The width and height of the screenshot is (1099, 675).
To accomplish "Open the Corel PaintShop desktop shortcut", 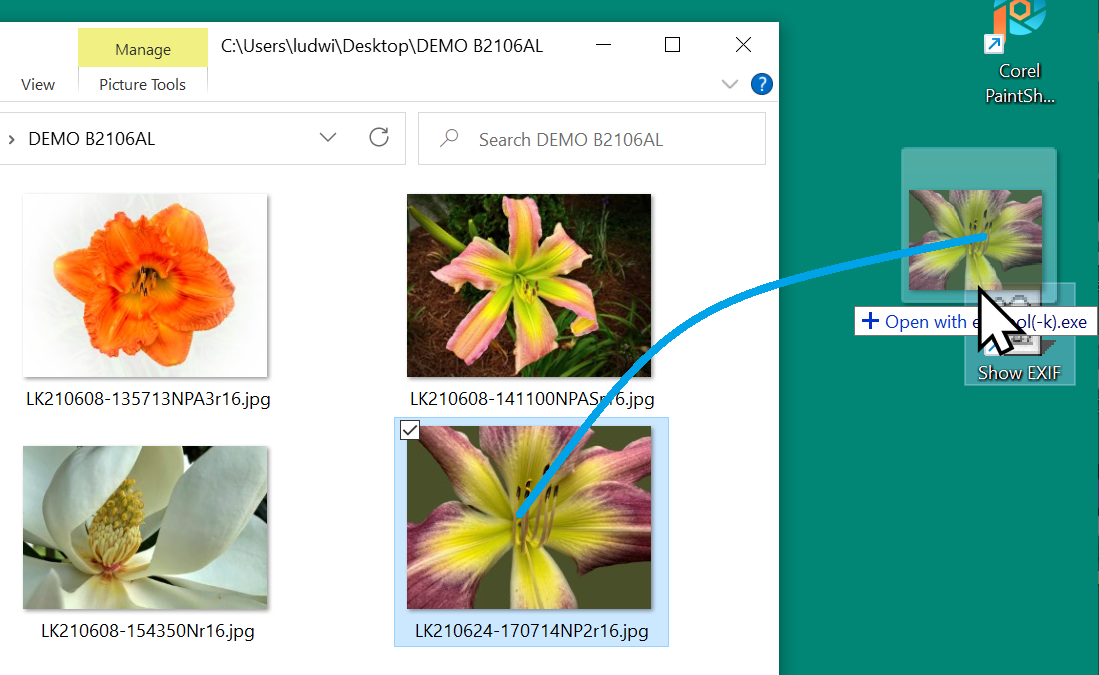I will (1019, 30).
